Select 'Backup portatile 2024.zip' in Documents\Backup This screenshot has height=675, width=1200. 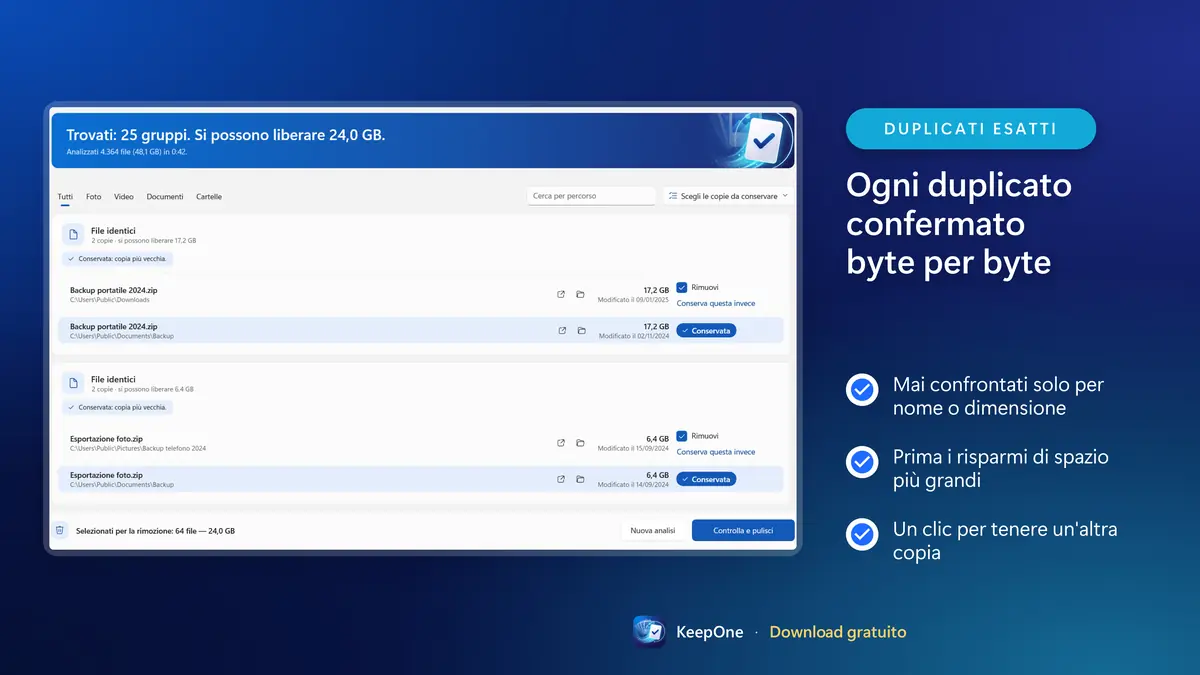coord(114,326)
